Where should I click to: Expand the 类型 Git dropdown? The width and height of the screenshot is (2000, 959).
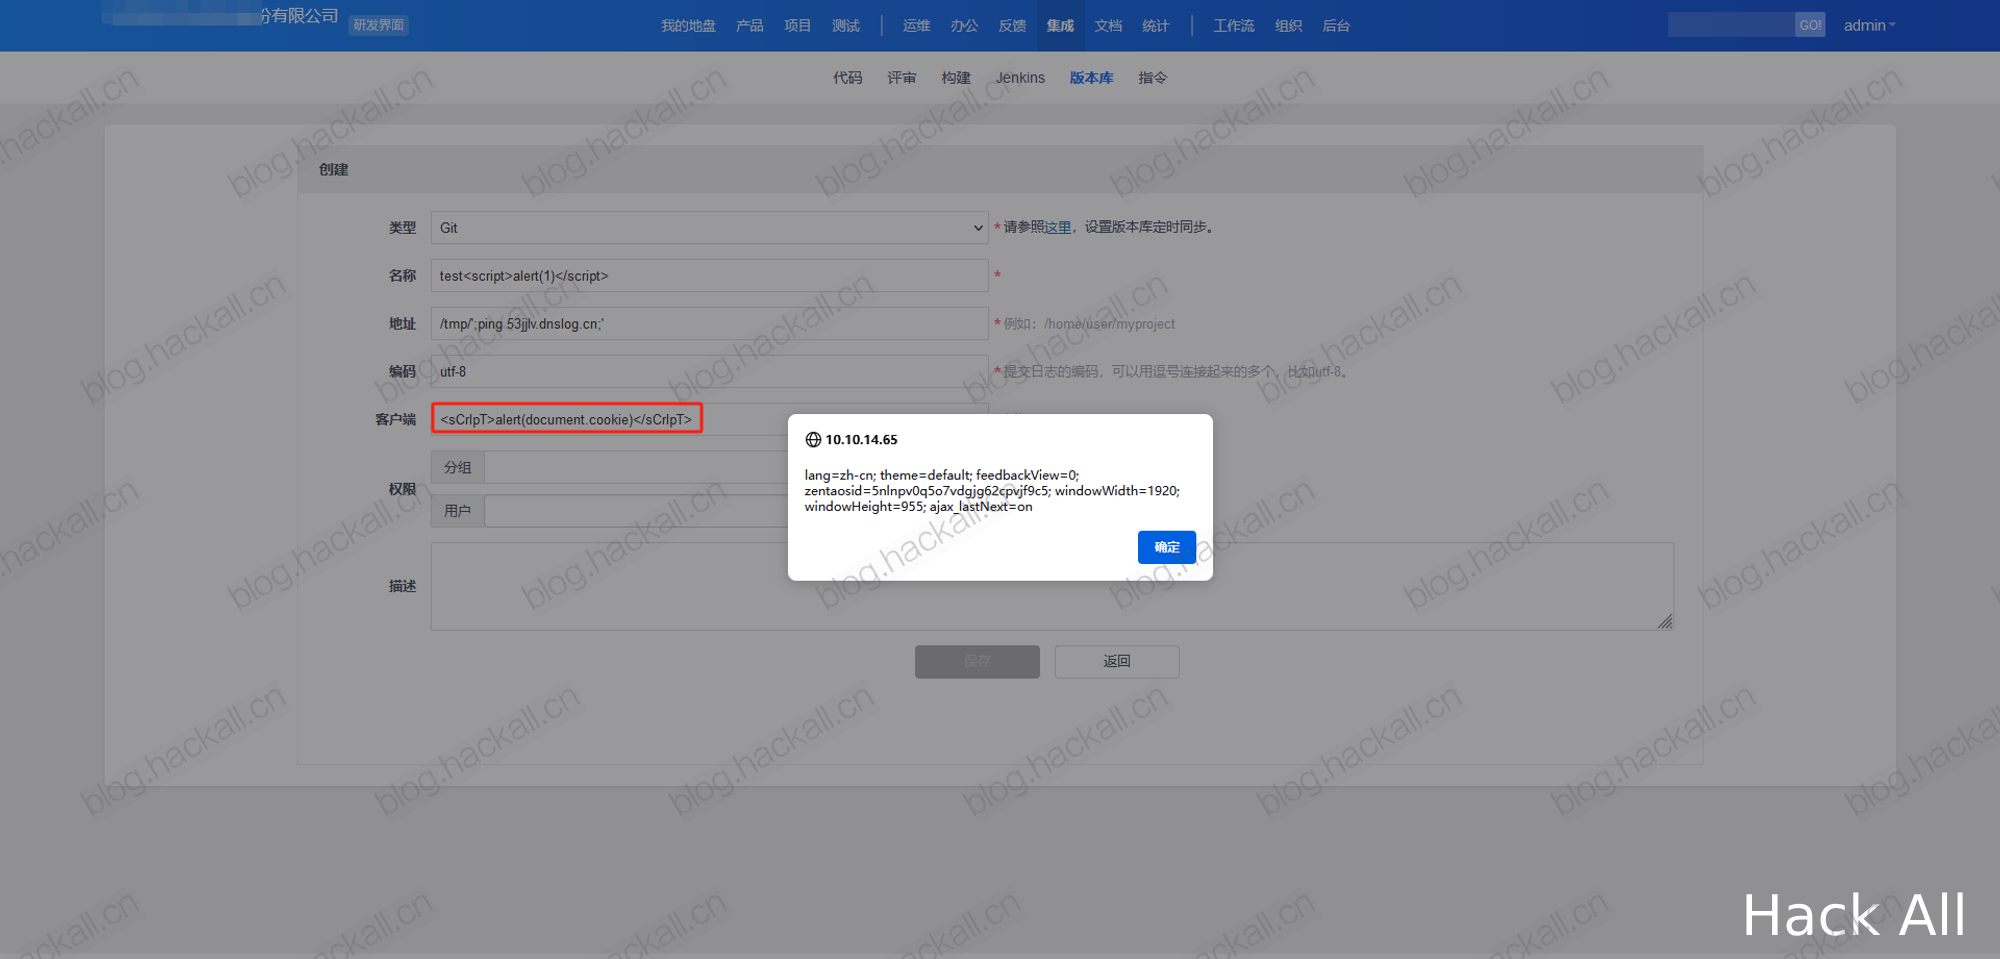click(x=709, y=228)
